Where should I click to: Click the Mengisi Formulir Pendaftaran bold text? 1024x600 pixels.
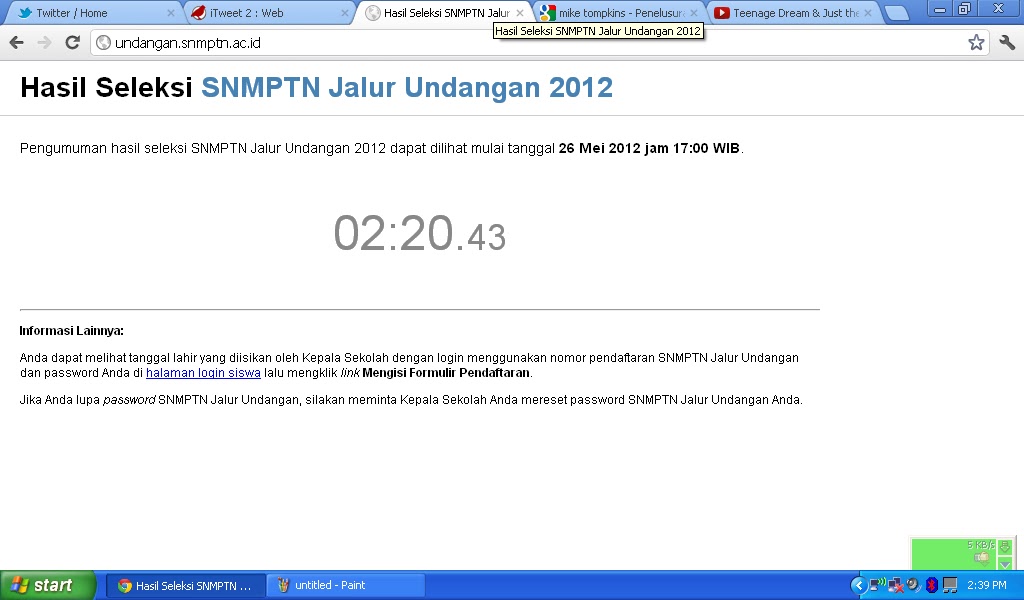coord(446,373)
